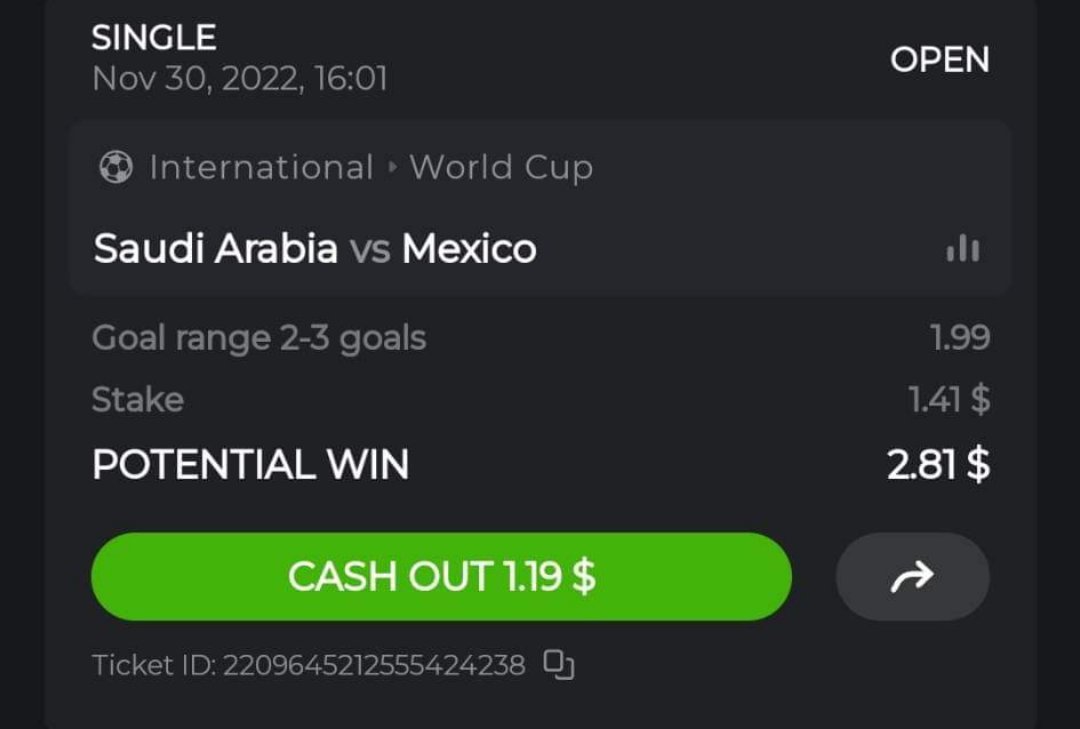Click the soccer ball sport icon
1080x729 pixels.
(x=116, y=167)
